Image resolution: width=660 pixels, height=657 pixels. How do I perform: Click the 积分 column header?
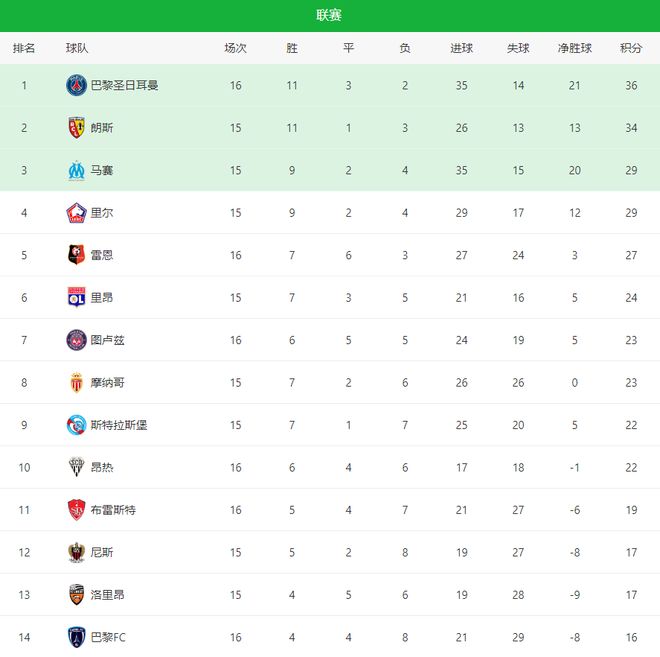(x=631, y=48)
